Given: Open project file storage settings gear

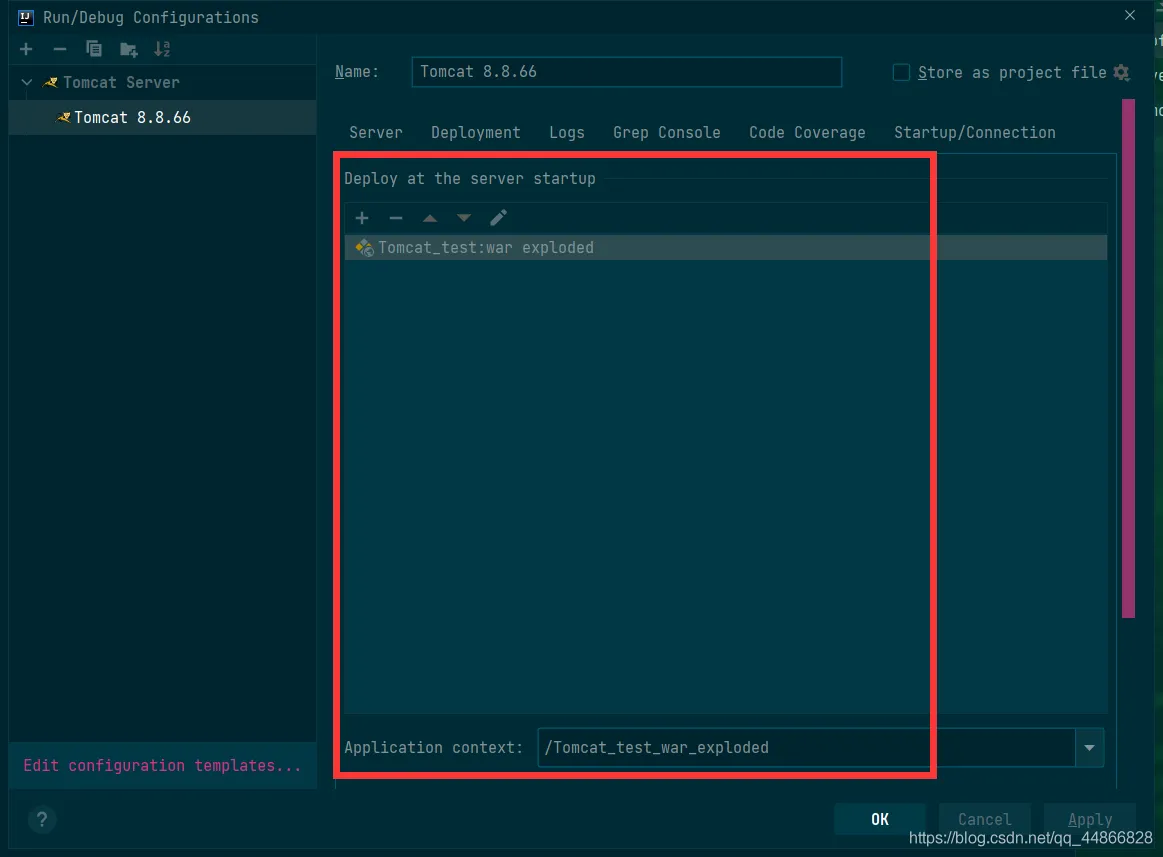Looking at the screenshot, I should (1121, 73).
